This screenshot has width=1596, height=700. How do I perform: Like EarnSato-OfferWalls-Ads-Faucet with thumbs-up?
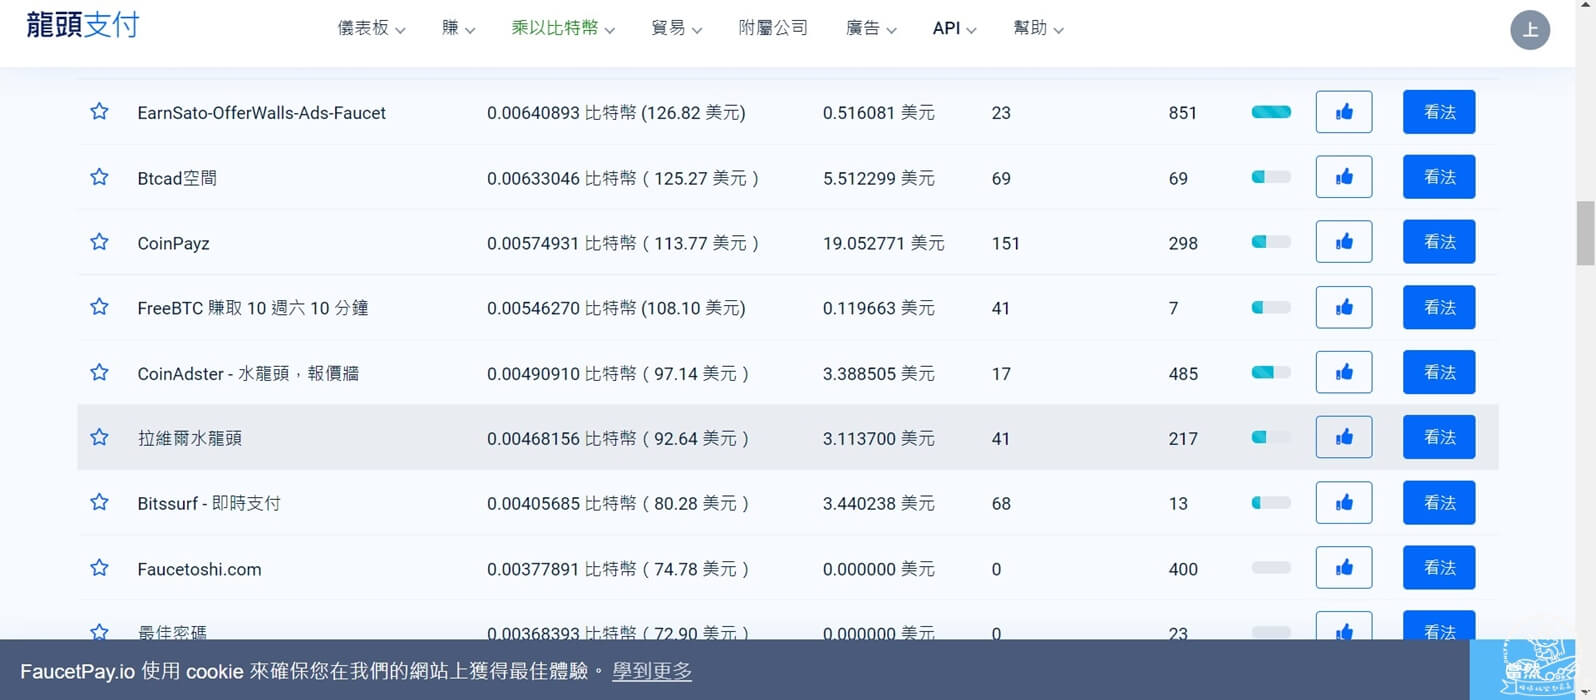point(1344,112)
